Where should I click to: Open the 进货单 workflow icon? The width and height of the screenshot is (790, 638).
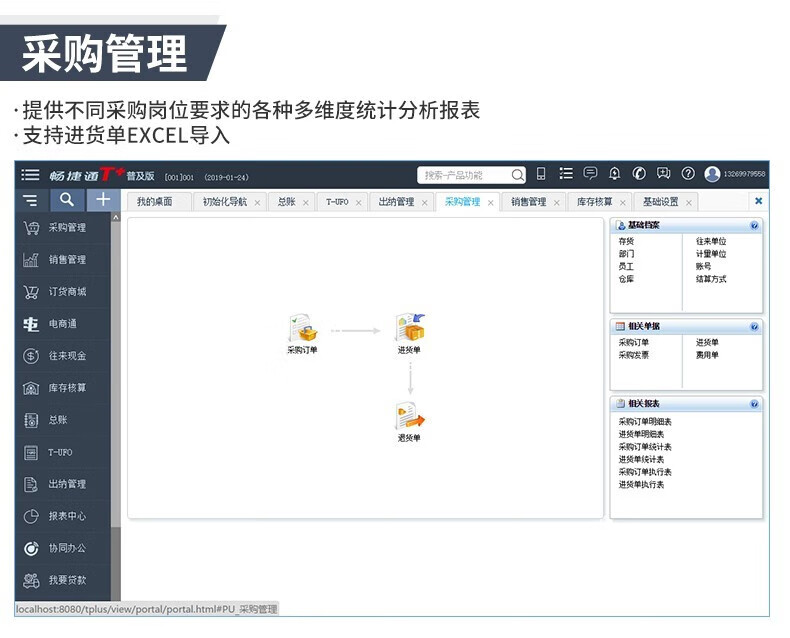coord(409,328)
